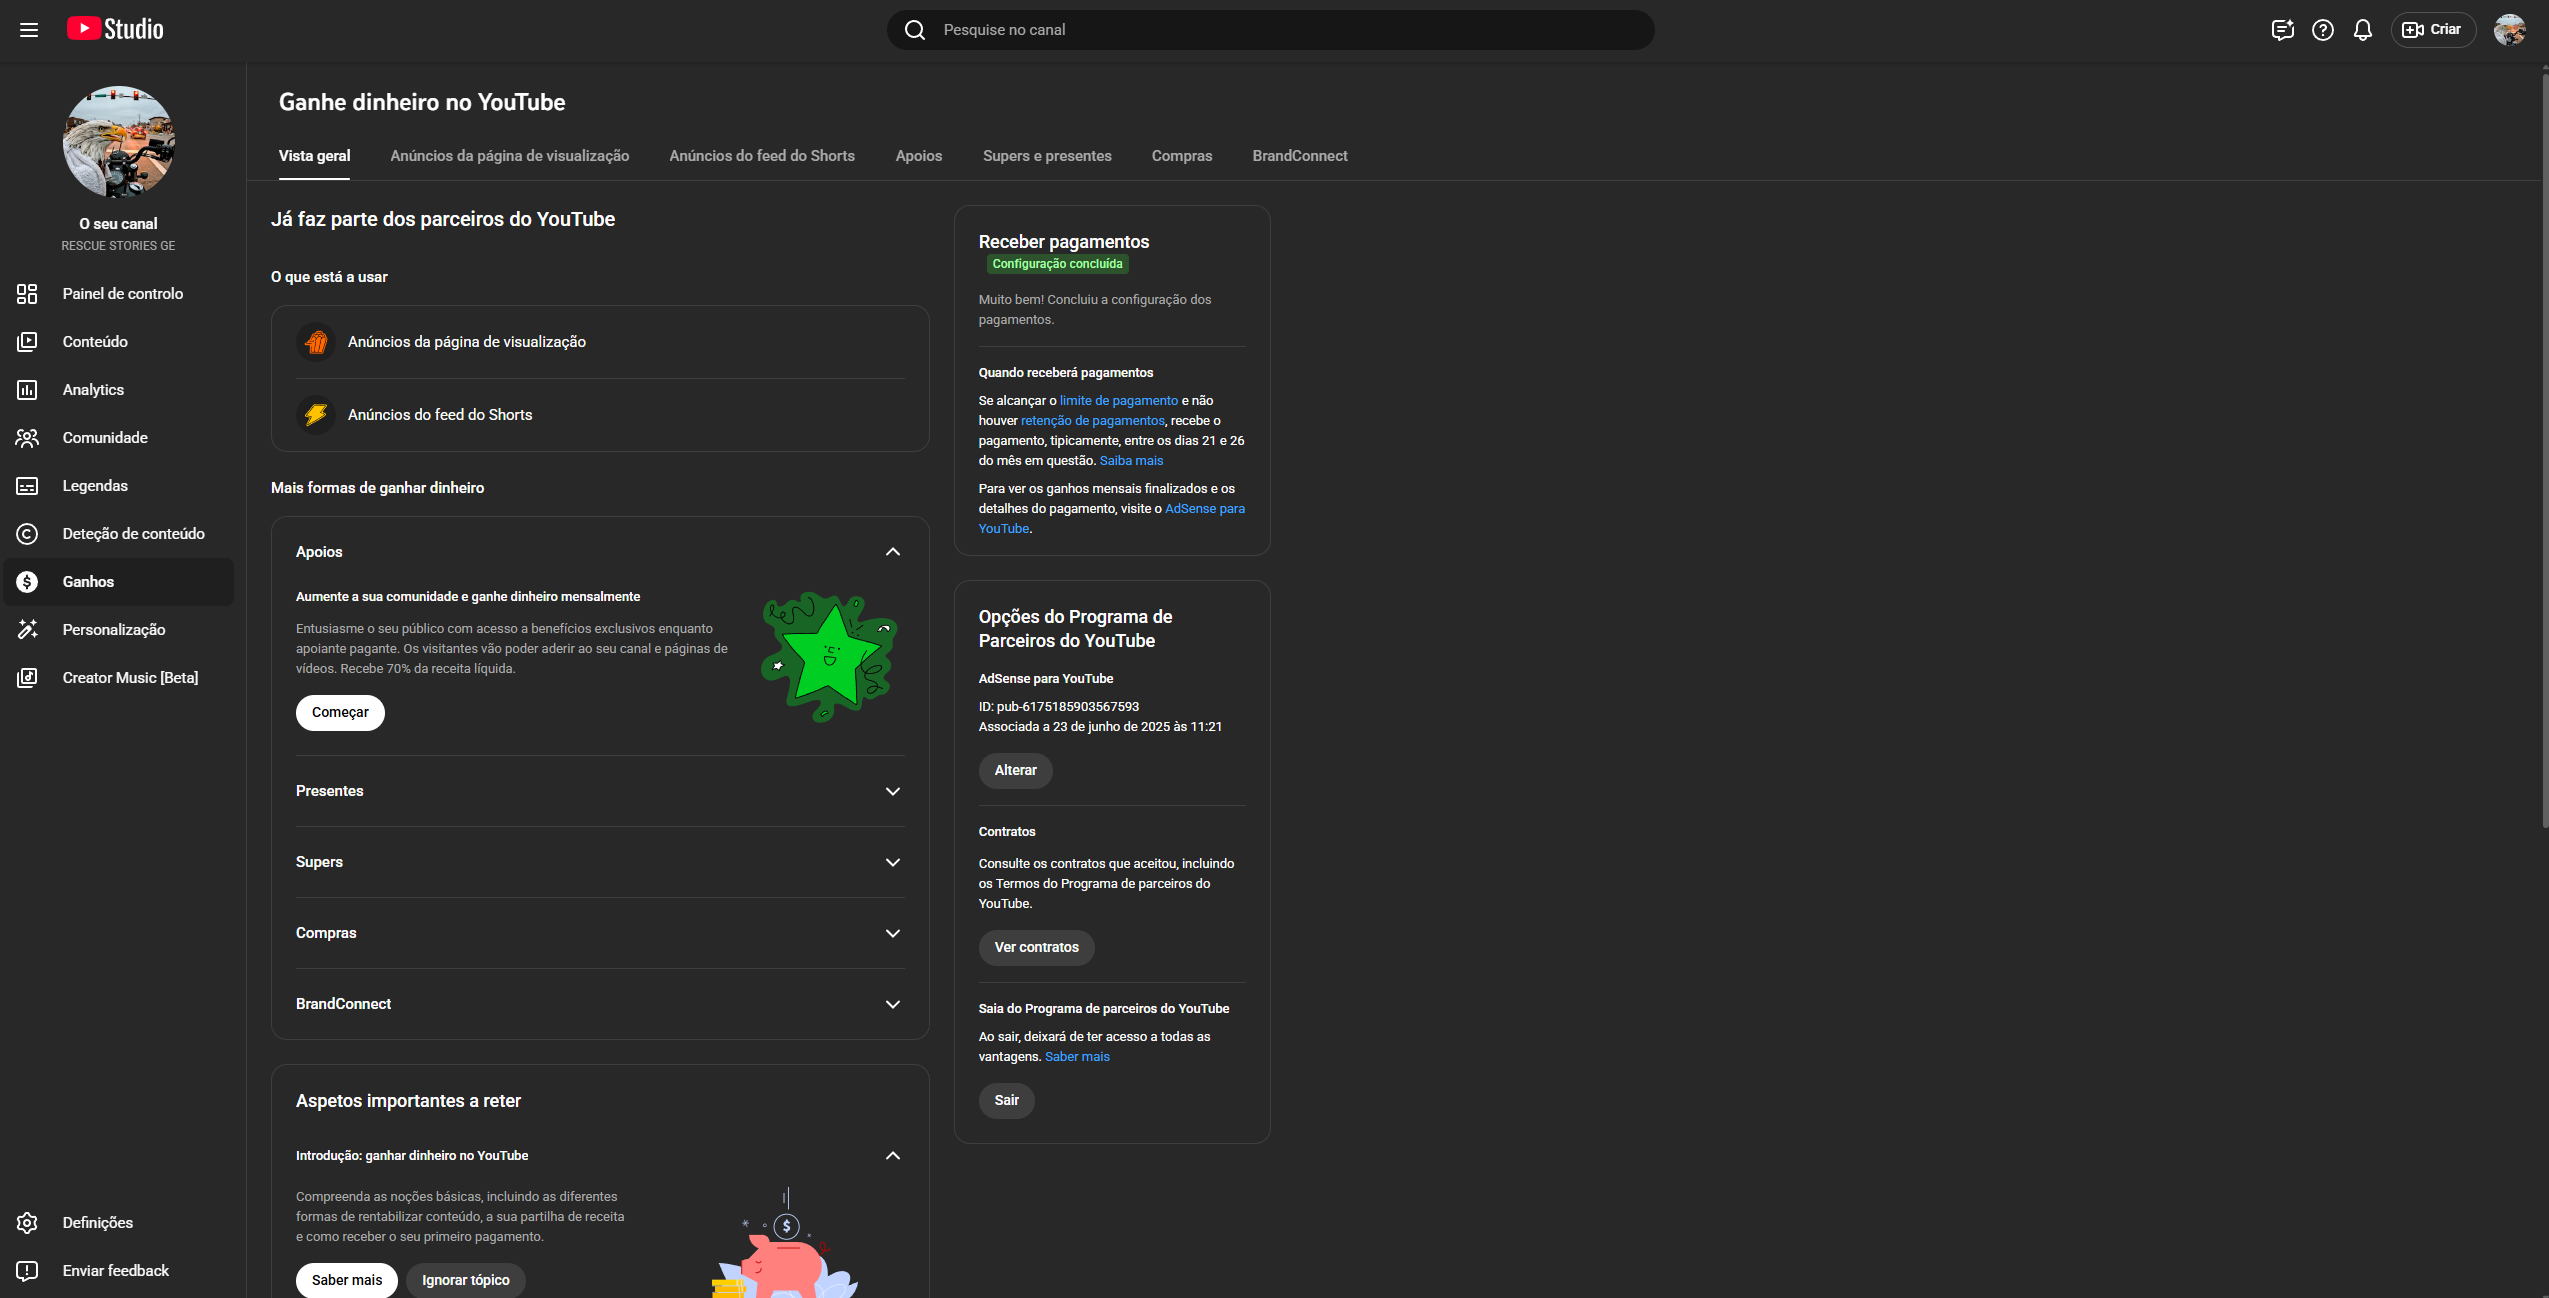Click the send feedback icon in header
Viewport: 2549px width, 1298px height.
(2282, 30)
